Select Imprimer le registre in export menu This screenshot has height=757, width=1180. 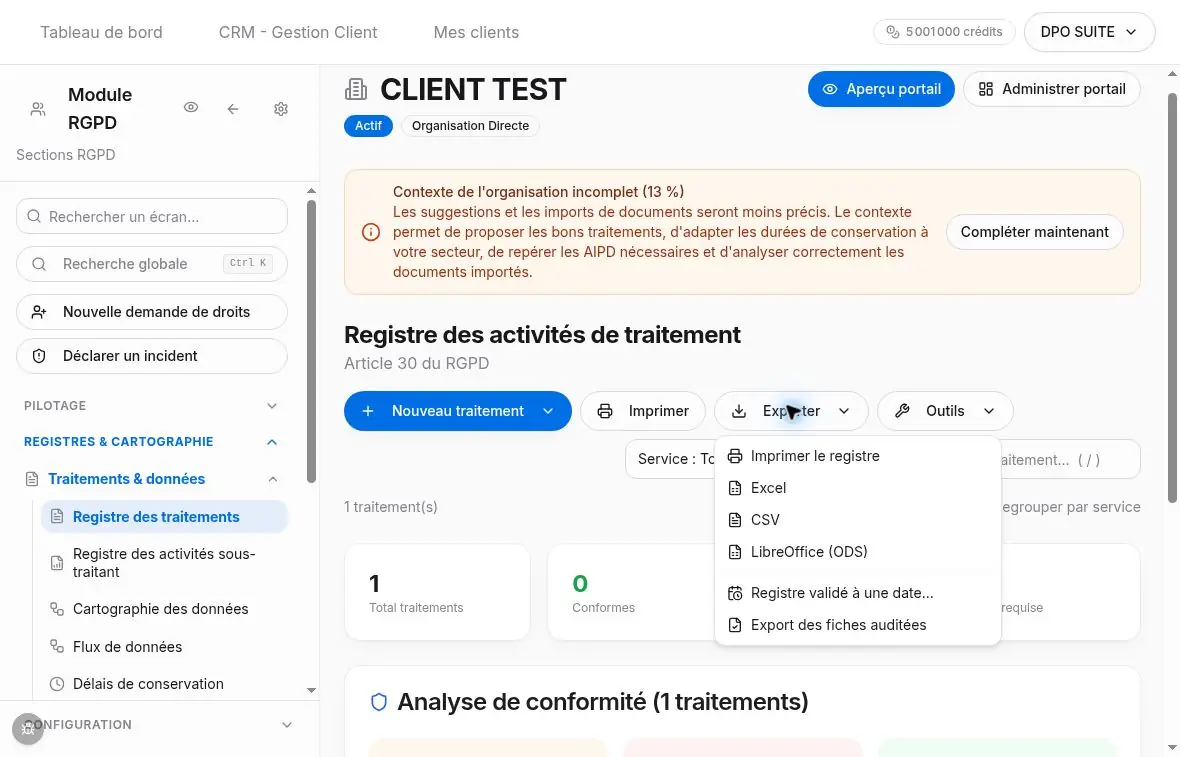tap(857, 456)
